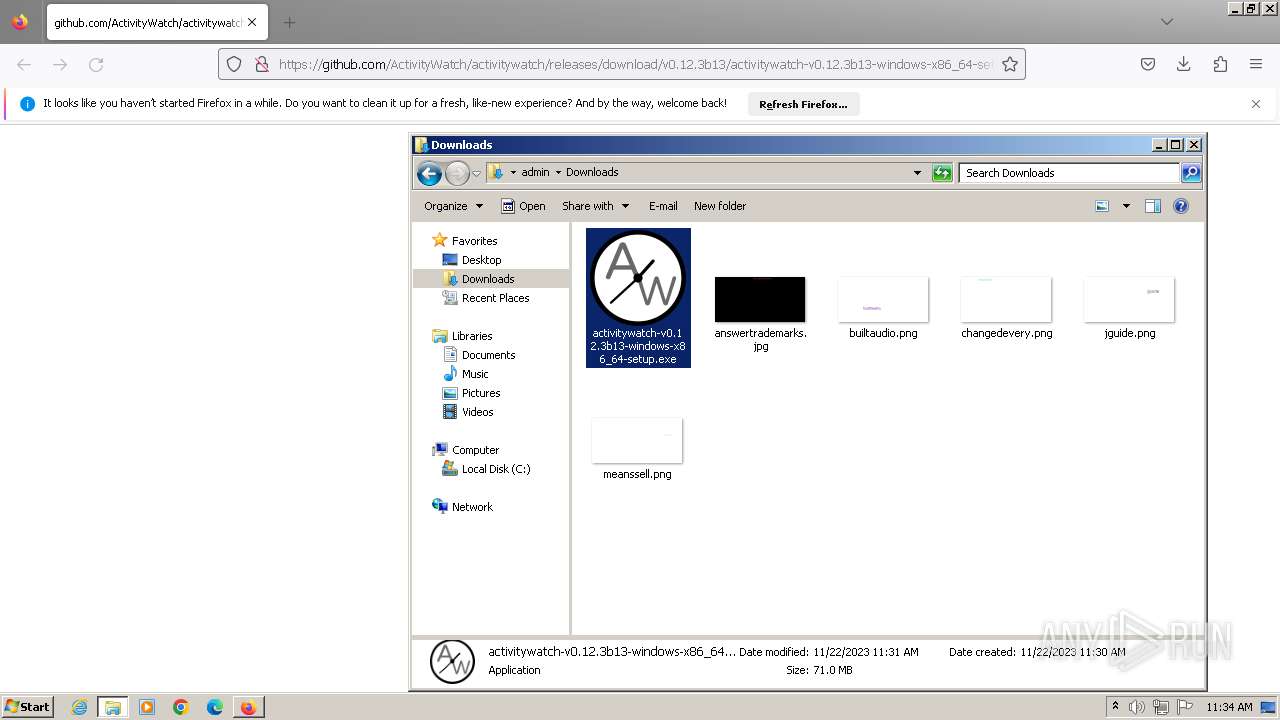The width and height of the screenshot is (1280, 720).
Task: Open the Start menu
Action: (x=28, y=706)
